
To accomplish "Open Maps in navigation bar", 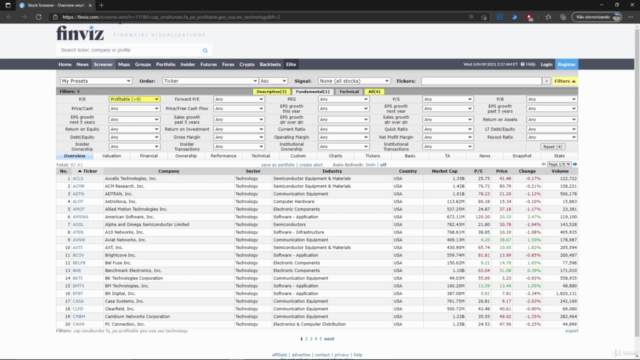I will (124, 64).
